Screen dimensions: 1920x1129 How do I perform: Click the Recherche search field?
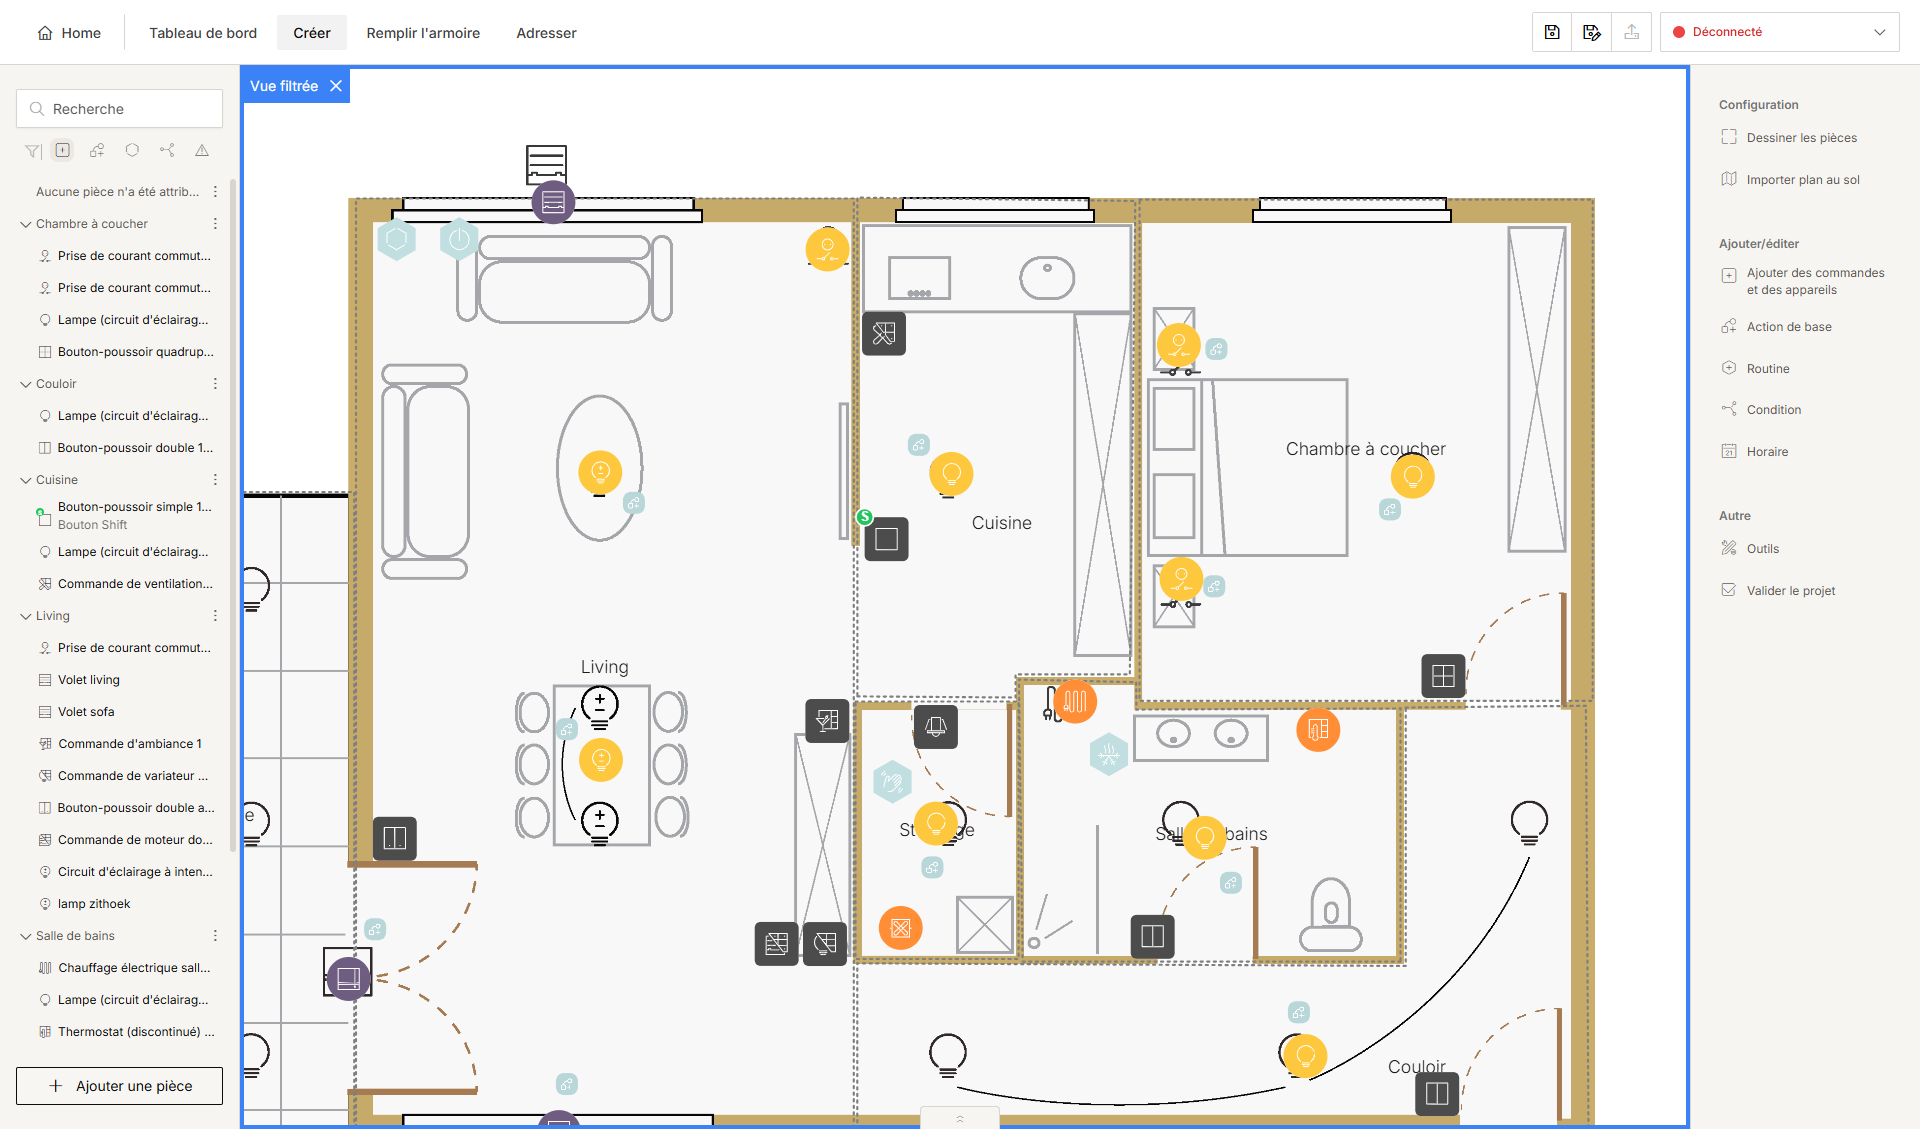pos(119,109)
